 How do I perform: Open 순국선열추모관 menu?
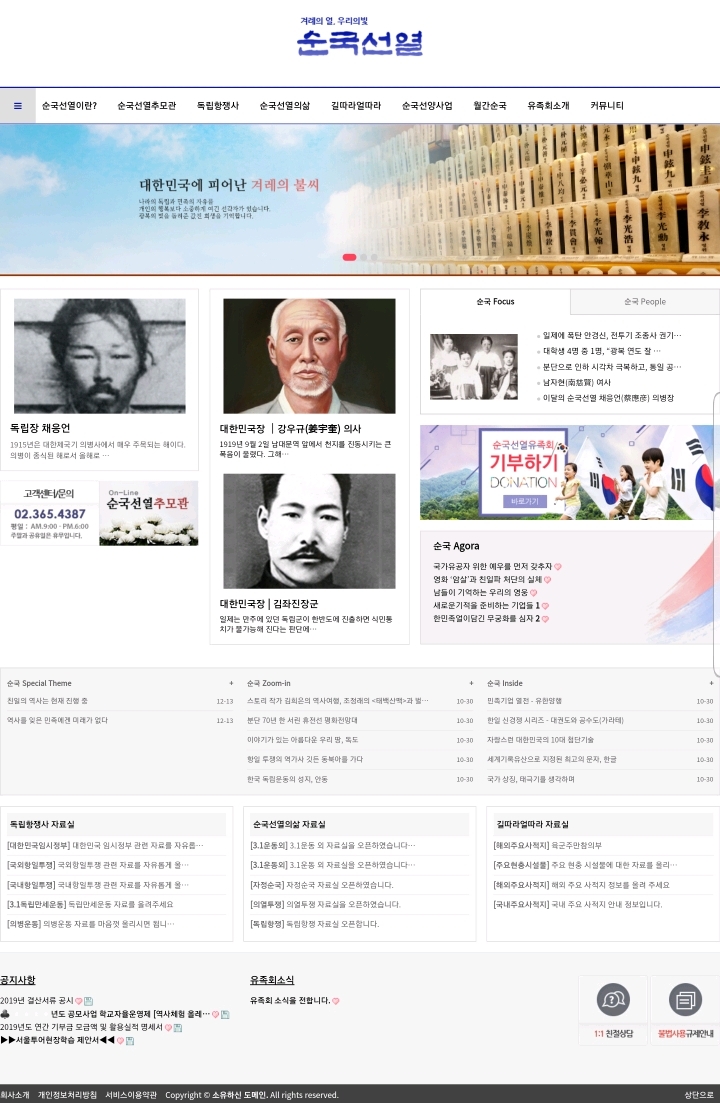click(x=146, y=106)
